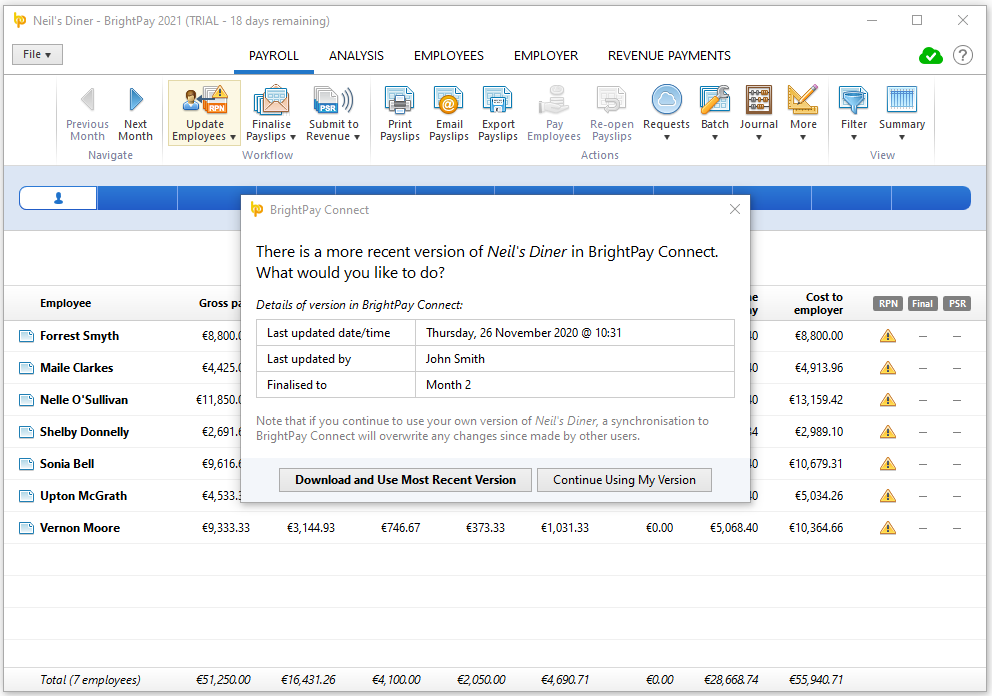The image size is (992, 696).
Task: Click Pay Employees icon
Action: [554, 113]
